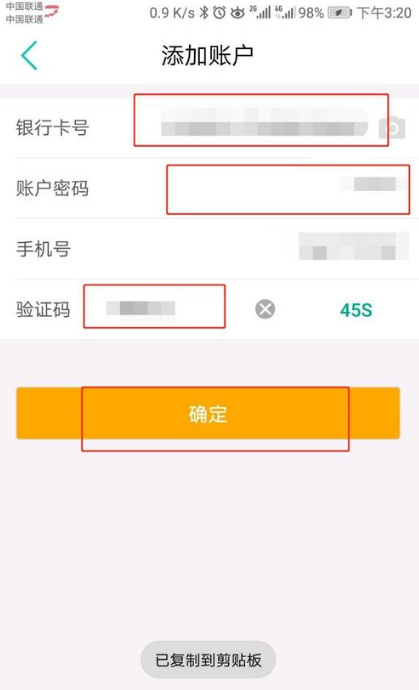Viewport: 419px width, 690px height.
Task: Tap the 已复制到剪贴板 toast message
Action: (208, 660)
